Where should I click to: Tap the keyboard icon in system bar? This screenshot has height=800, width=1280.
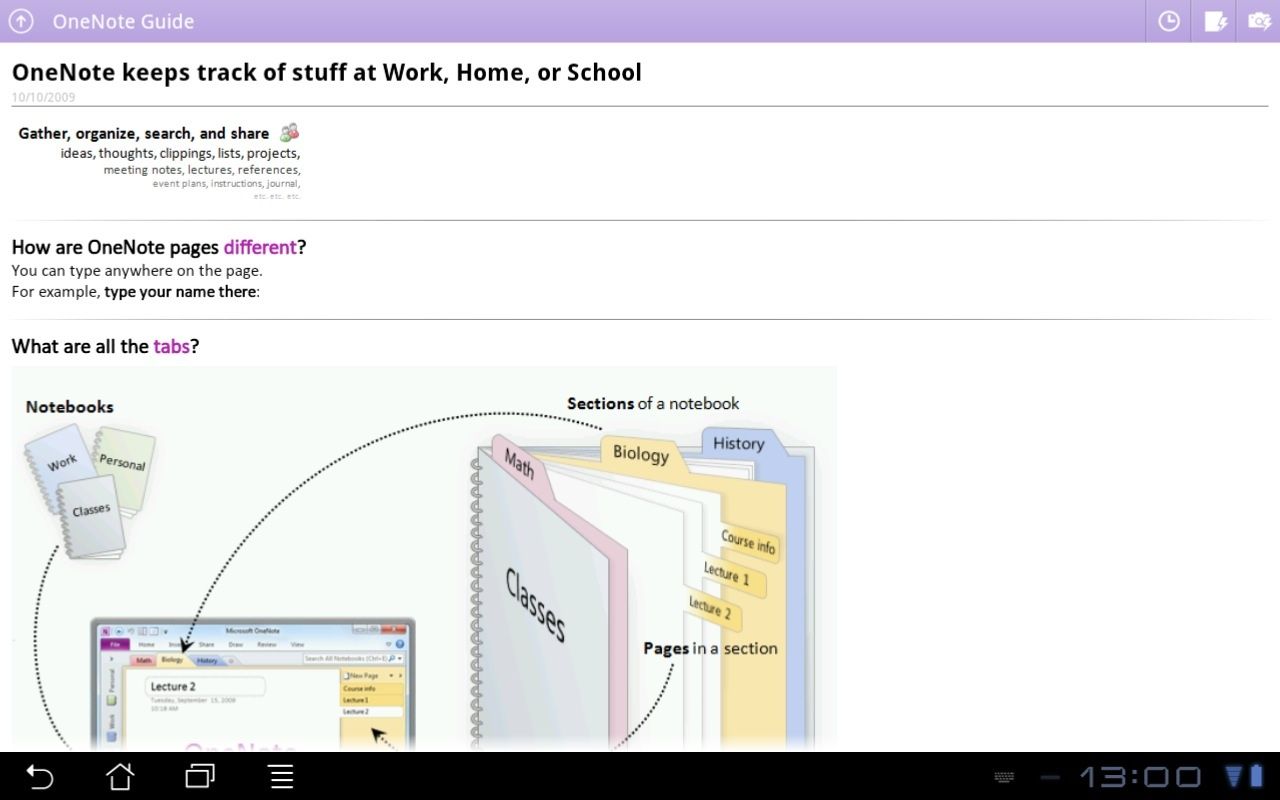point(1005,777)
